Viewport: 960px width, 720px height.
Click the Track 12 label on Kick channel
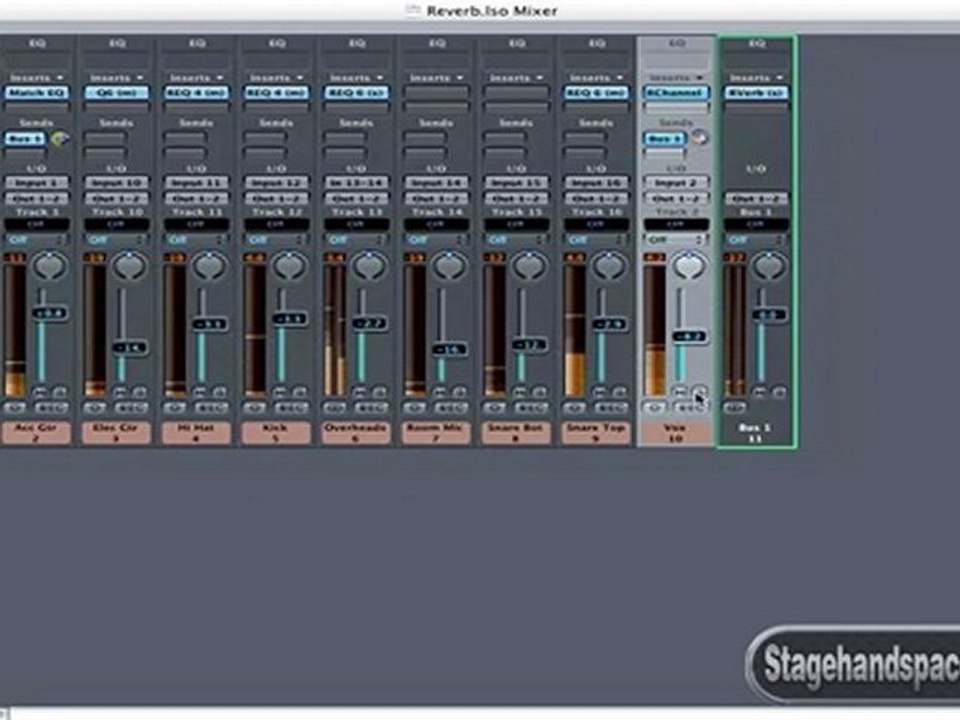pos(276,212)
